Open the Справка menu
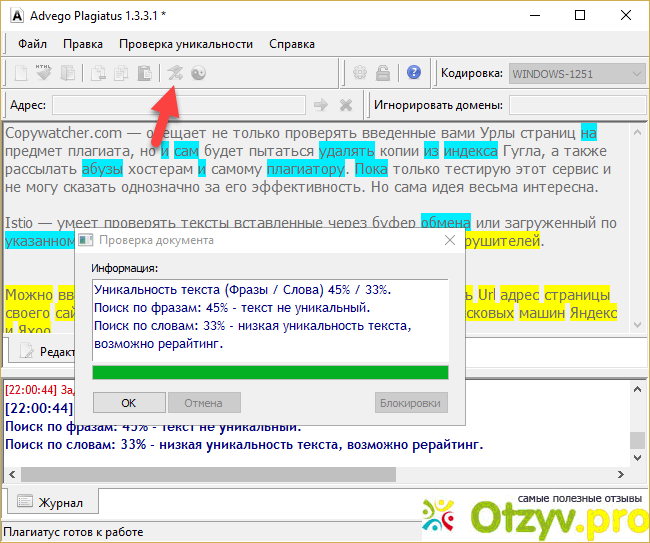 292,44
